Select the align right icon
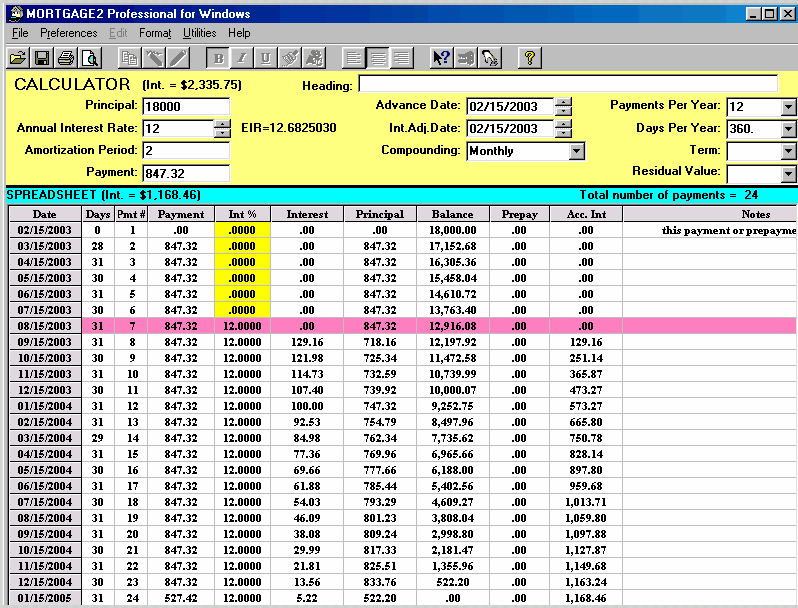 (402, 58)
